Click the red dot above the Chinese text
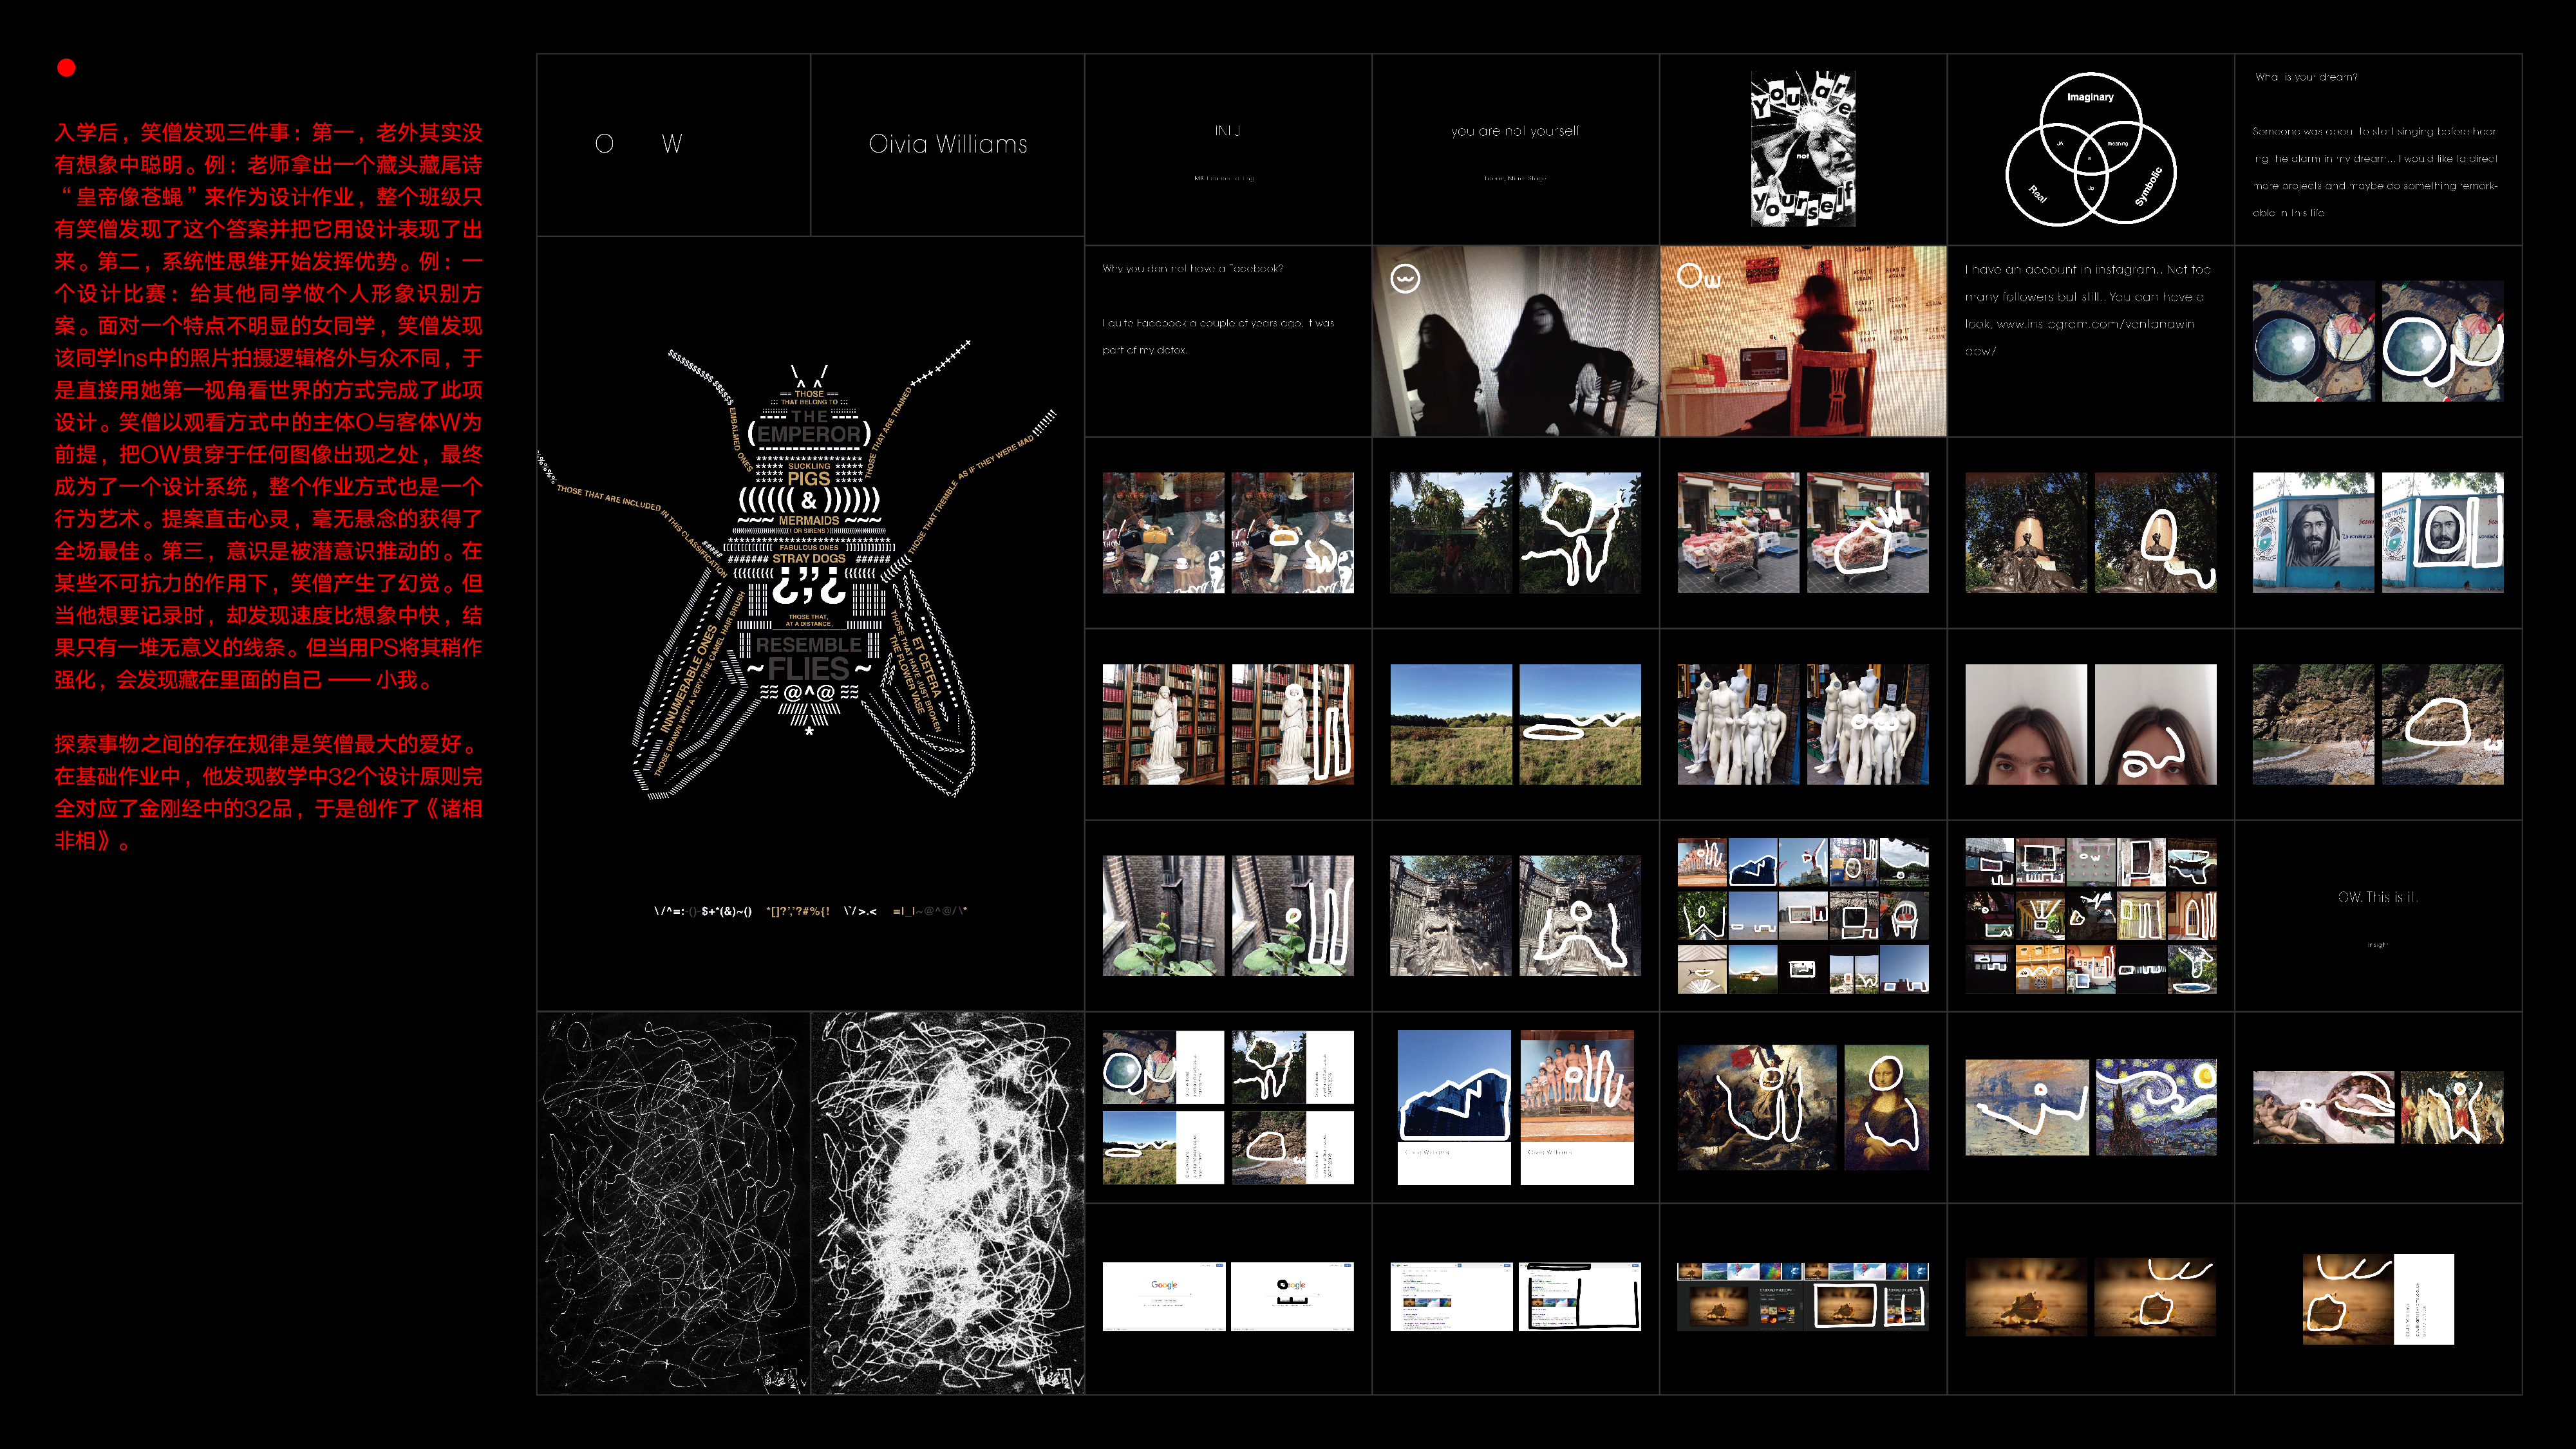2576x1449 pixels. pyautogui.click(x=66, y=68)
